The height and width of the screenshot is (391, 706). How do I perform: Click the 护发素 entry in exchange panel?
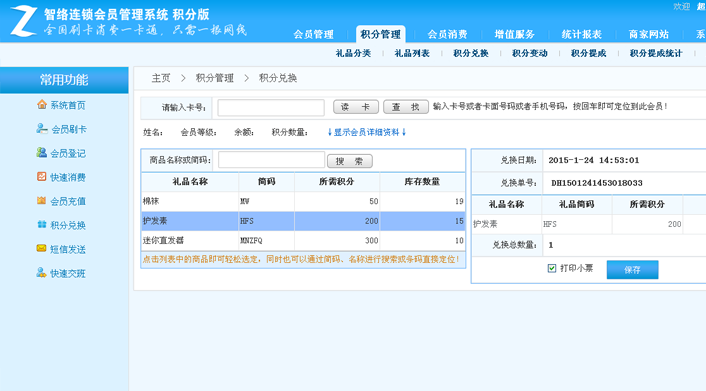(485, 224)
